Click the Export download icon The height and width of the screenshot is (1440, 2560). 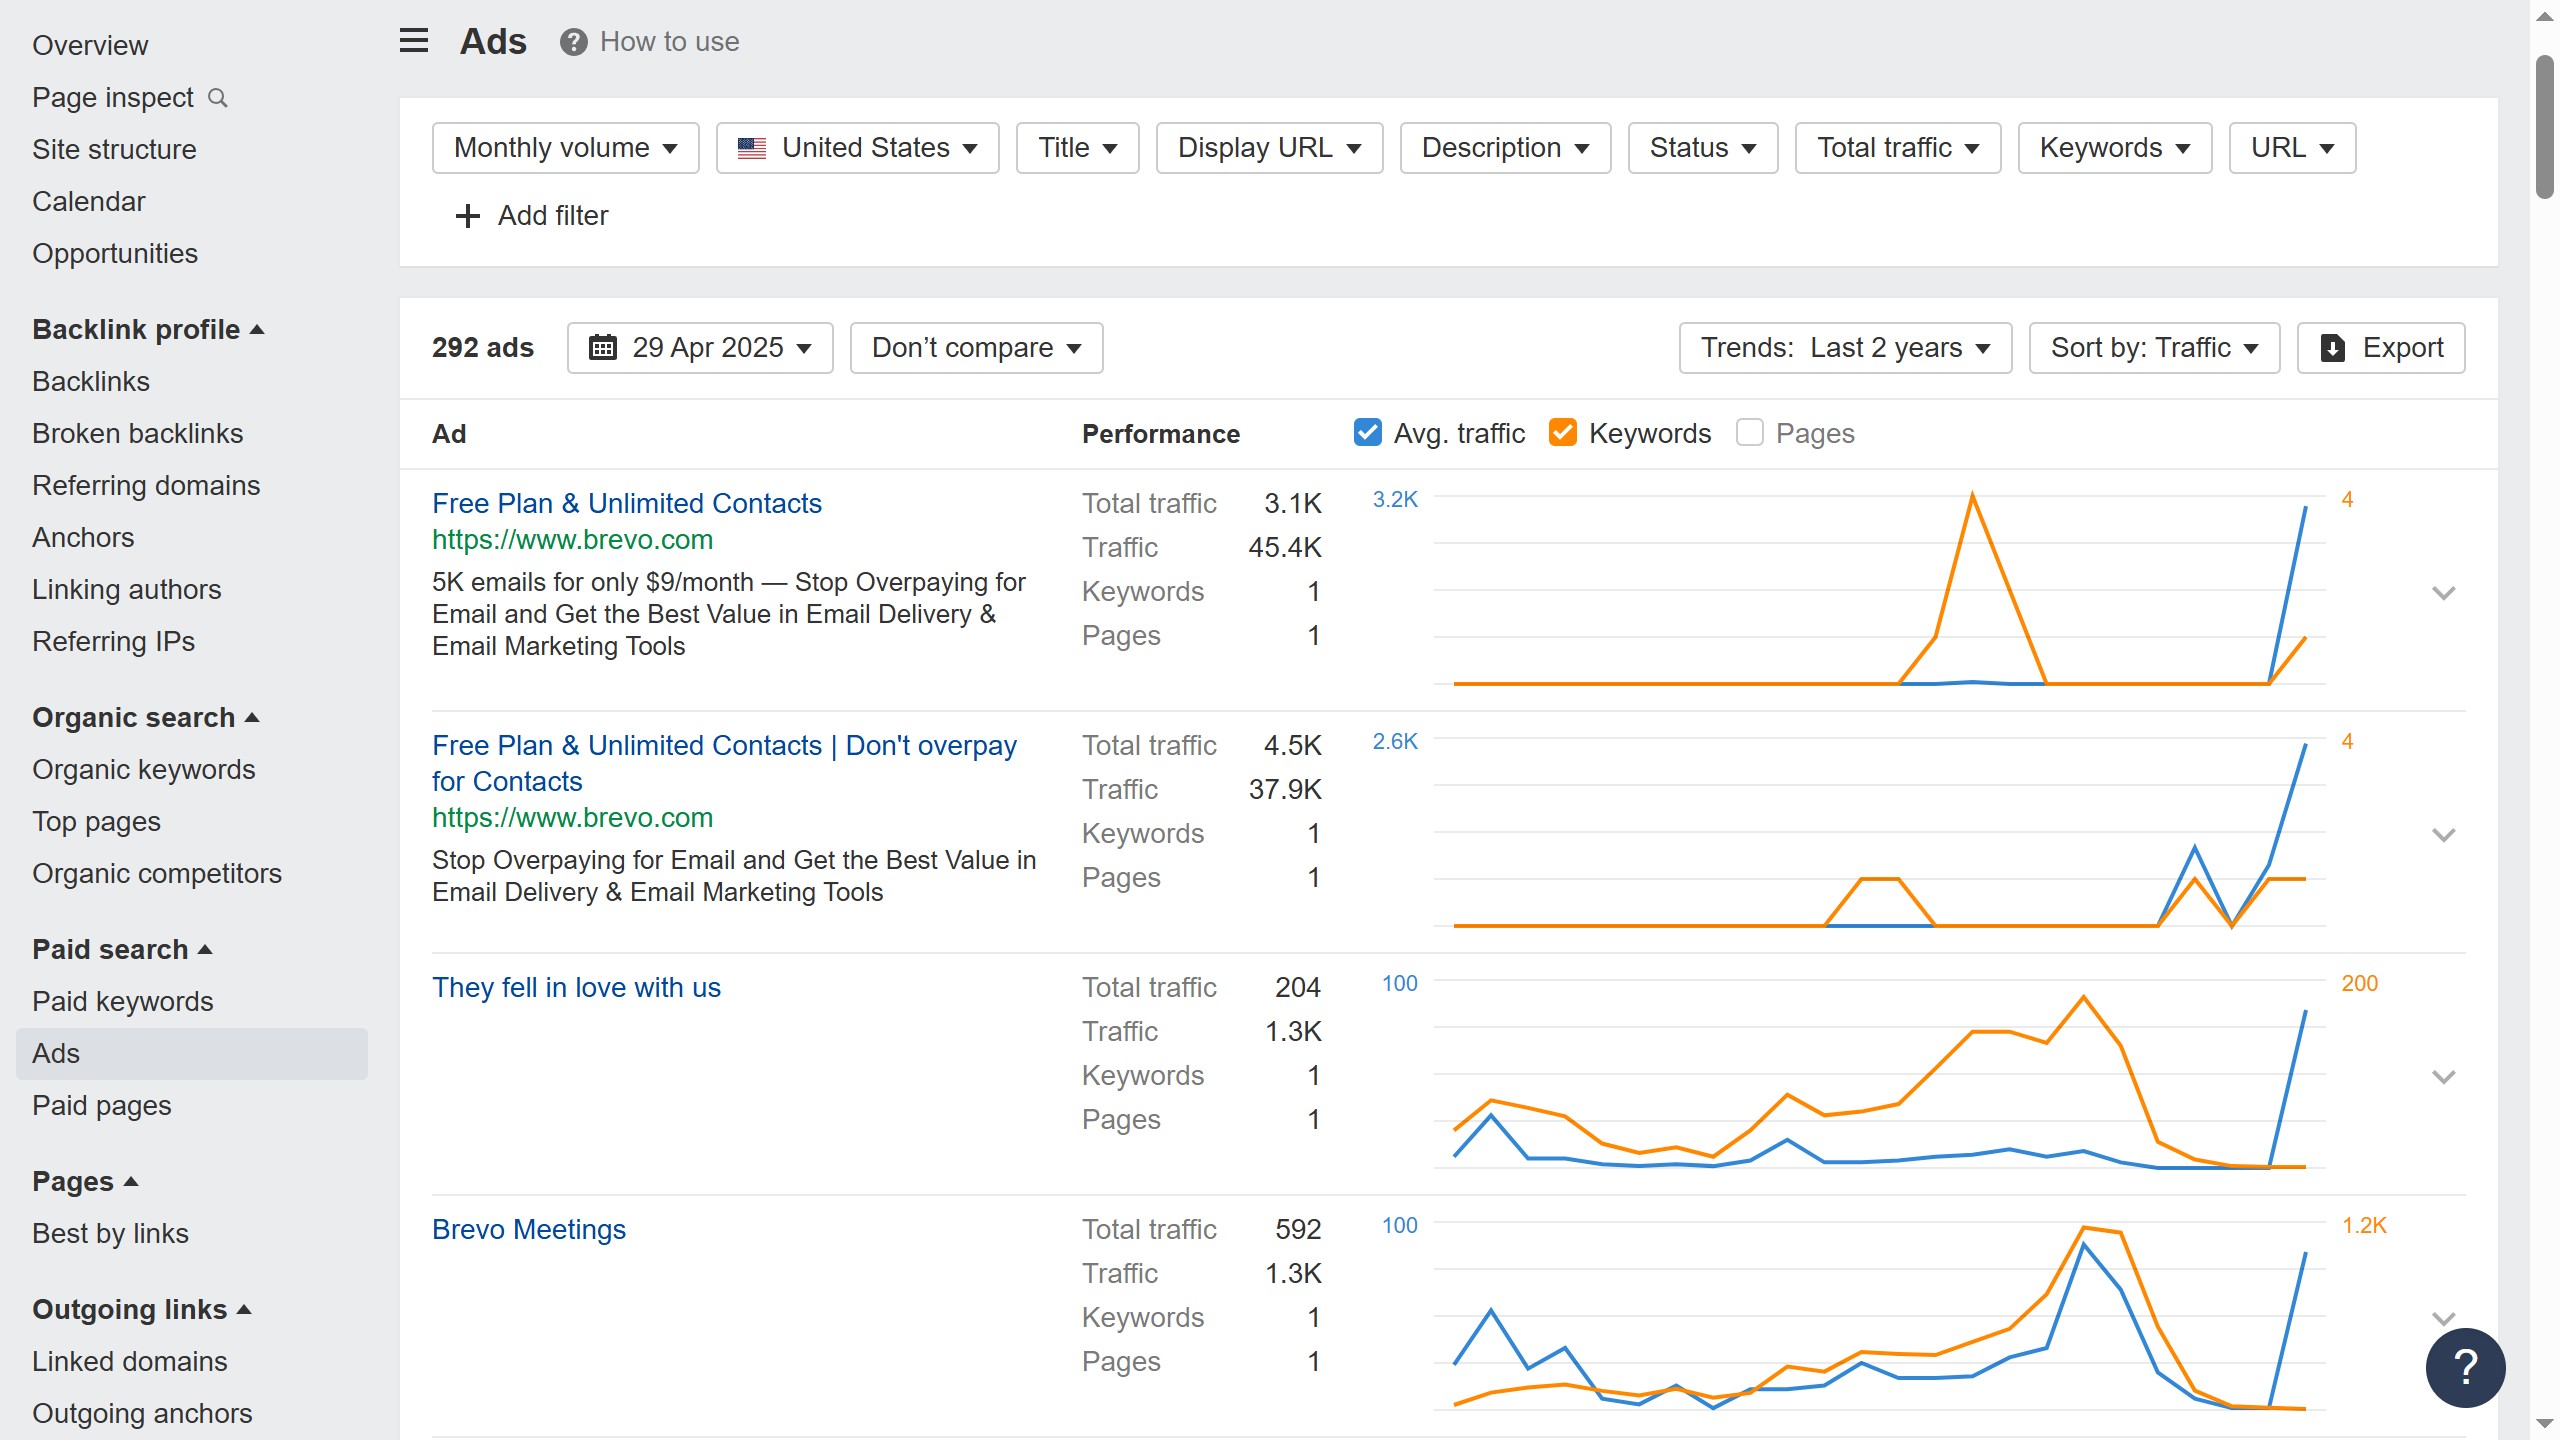tap(2332, 348)
